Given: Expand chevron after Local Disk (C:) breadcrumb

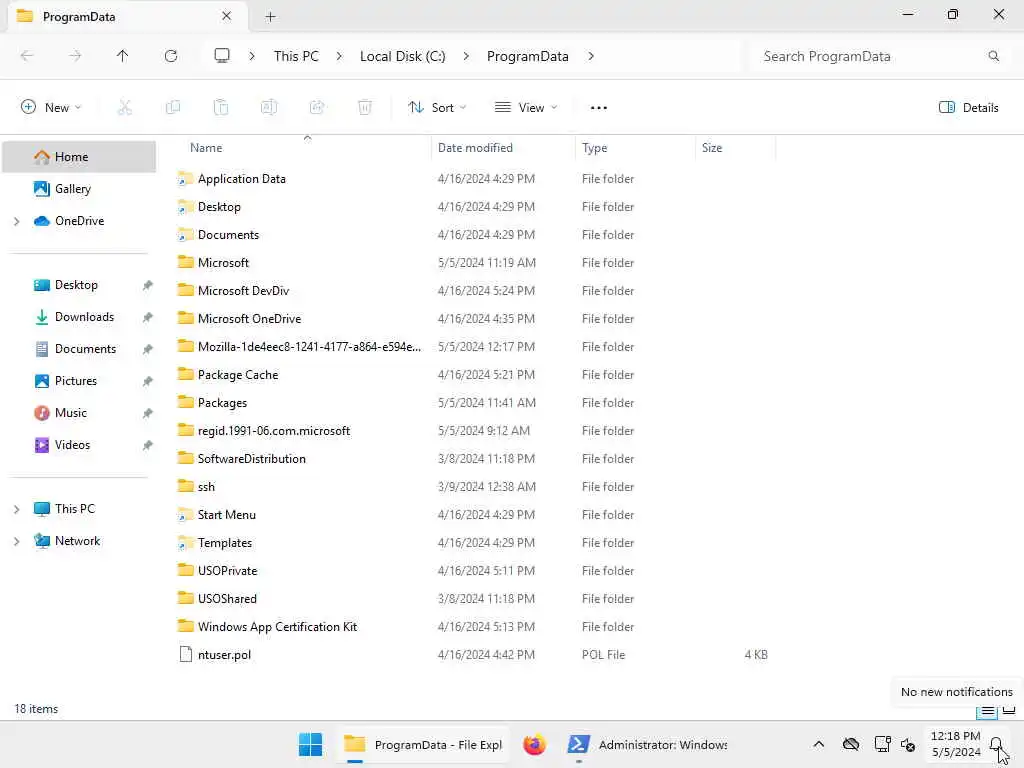Looking at the screenshot, I should tap(466, 56).
